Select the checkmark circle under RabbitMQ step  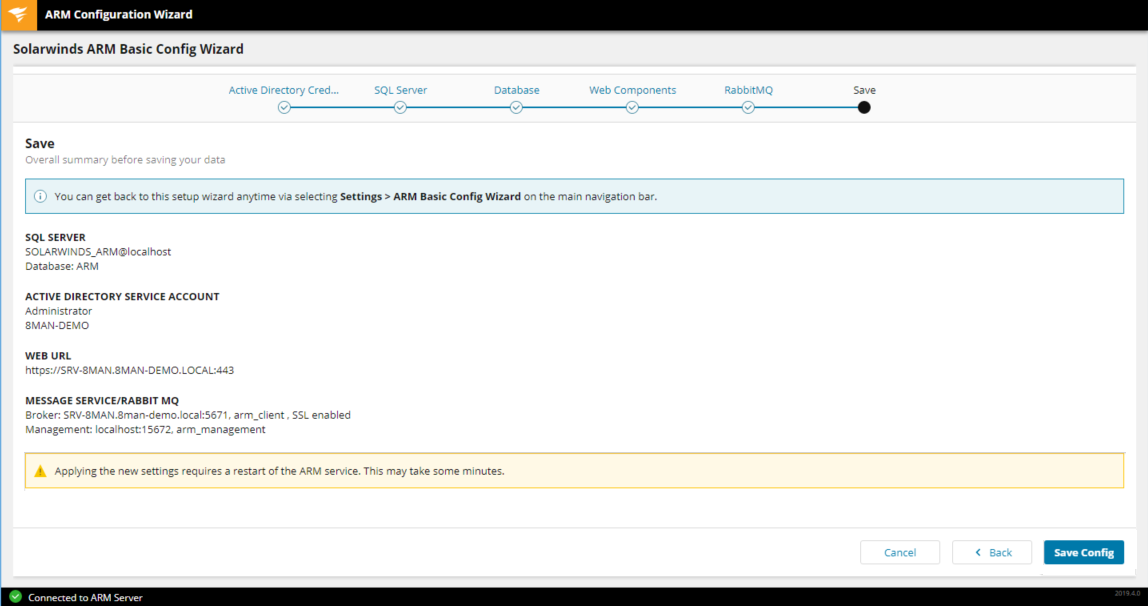pyautogui.click(x=748, y=108)
